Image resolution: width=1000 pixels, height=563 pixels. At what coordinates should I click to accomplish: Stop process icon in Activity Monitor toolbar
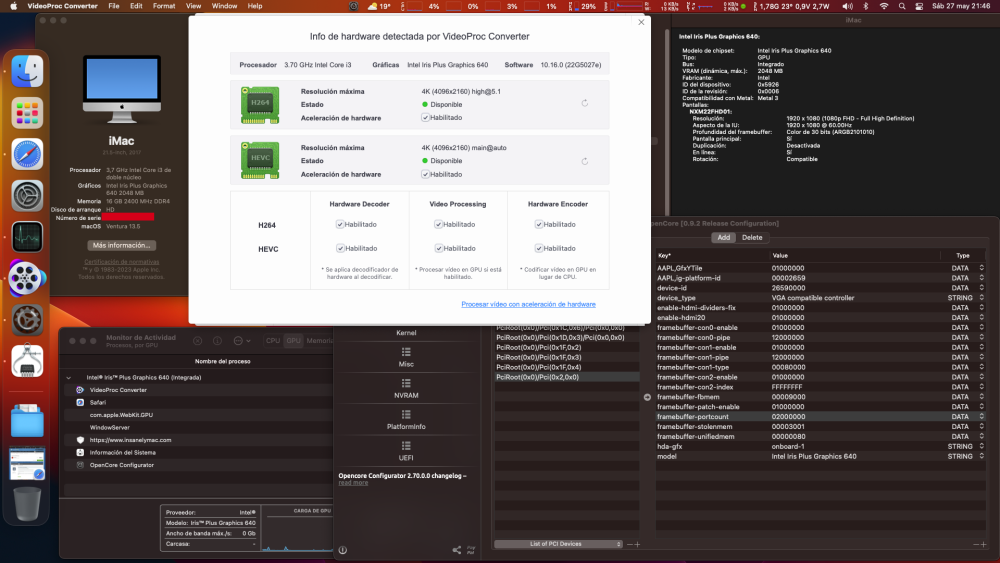point(198,341)
